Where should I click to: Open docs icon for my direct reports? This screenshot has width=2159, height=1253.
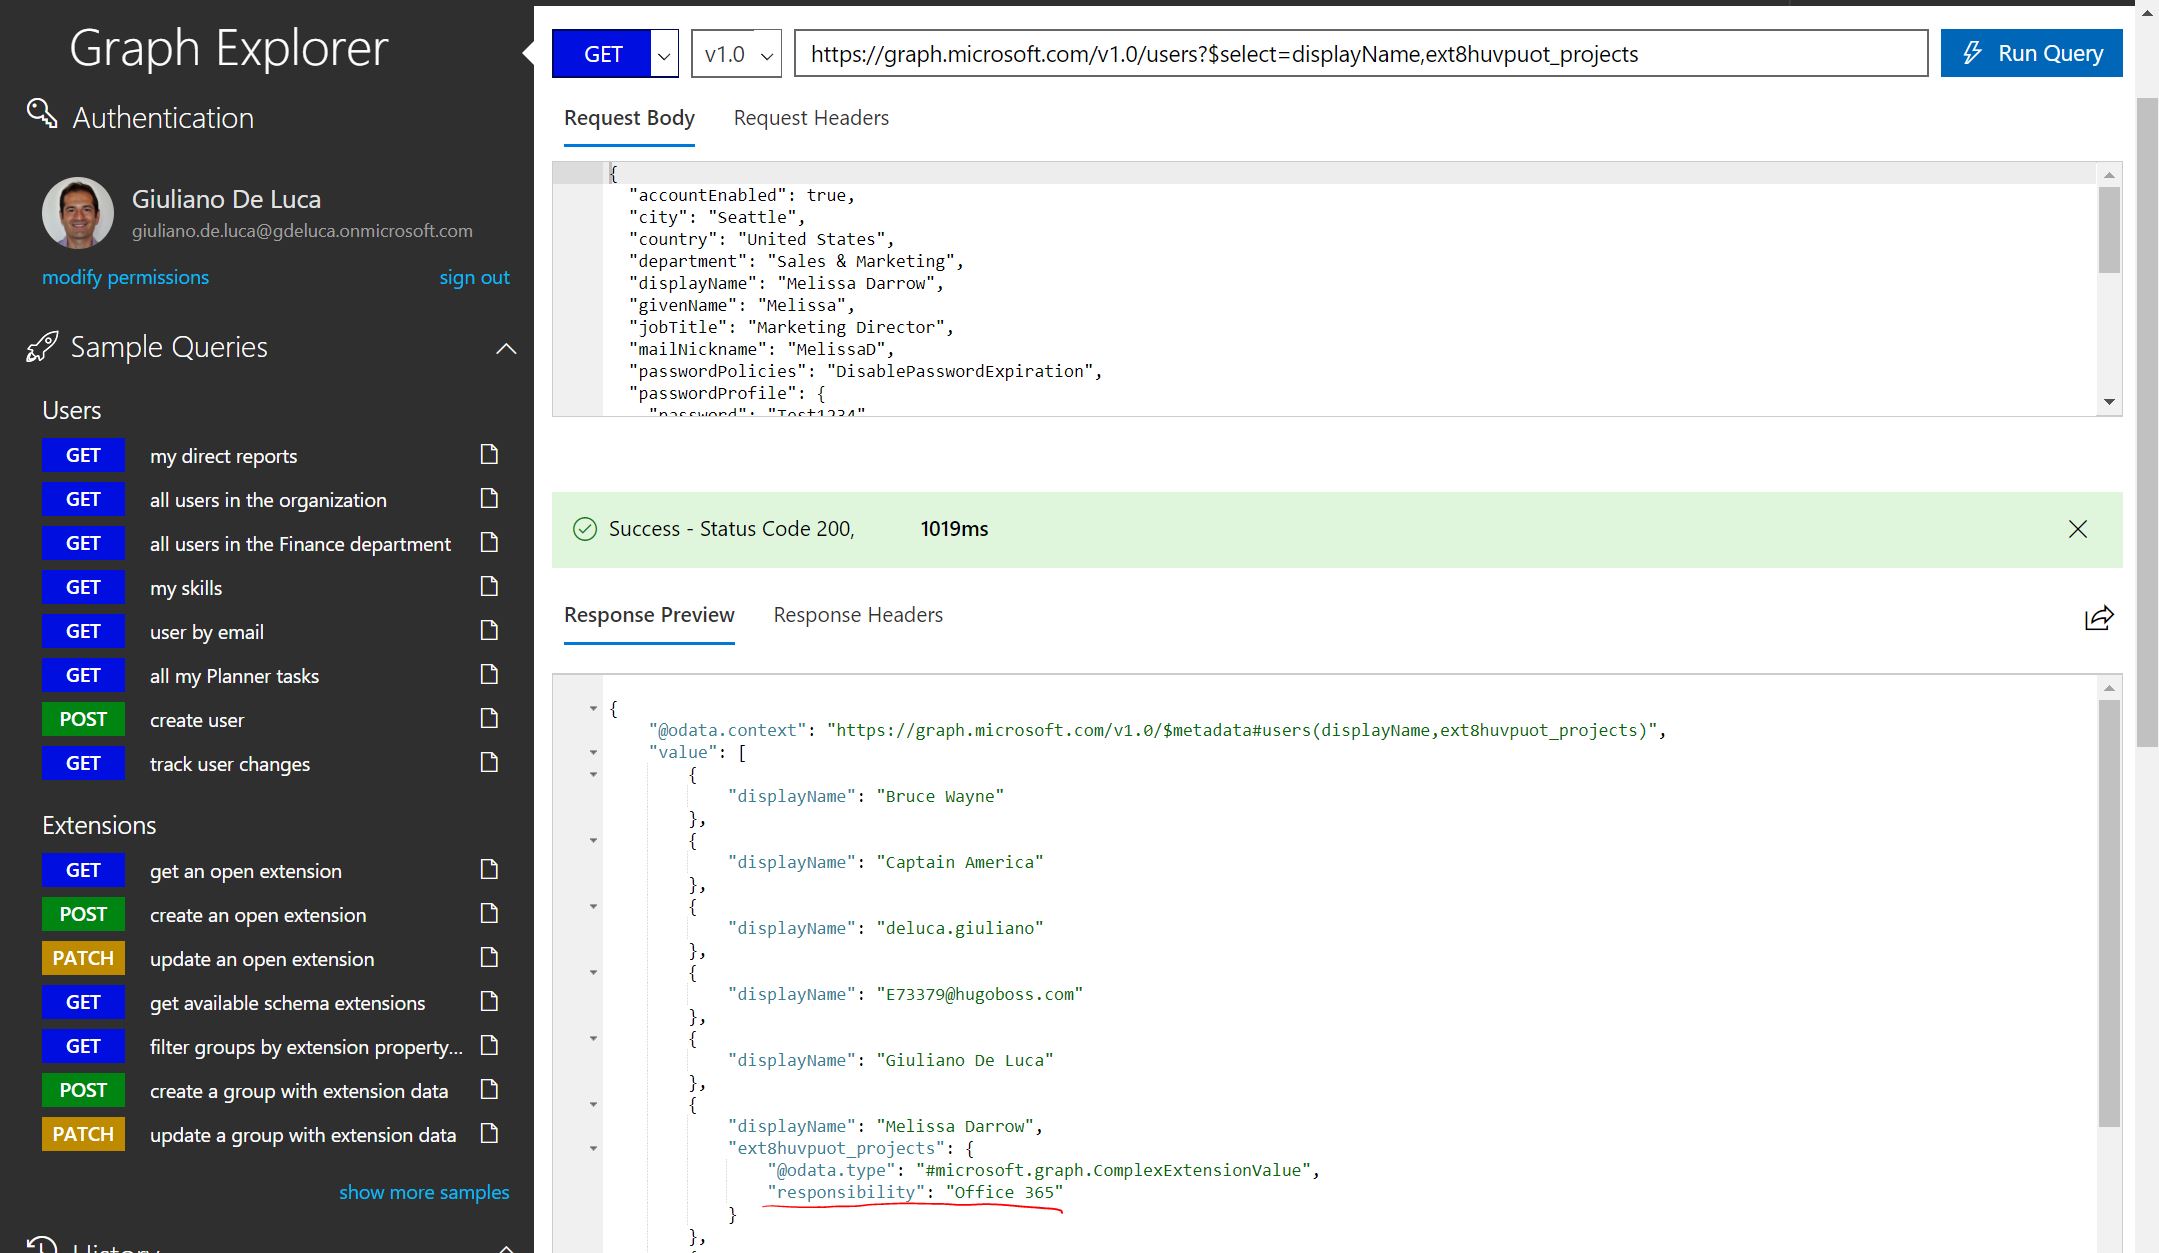pyautogui.click(x=489, y=455)
